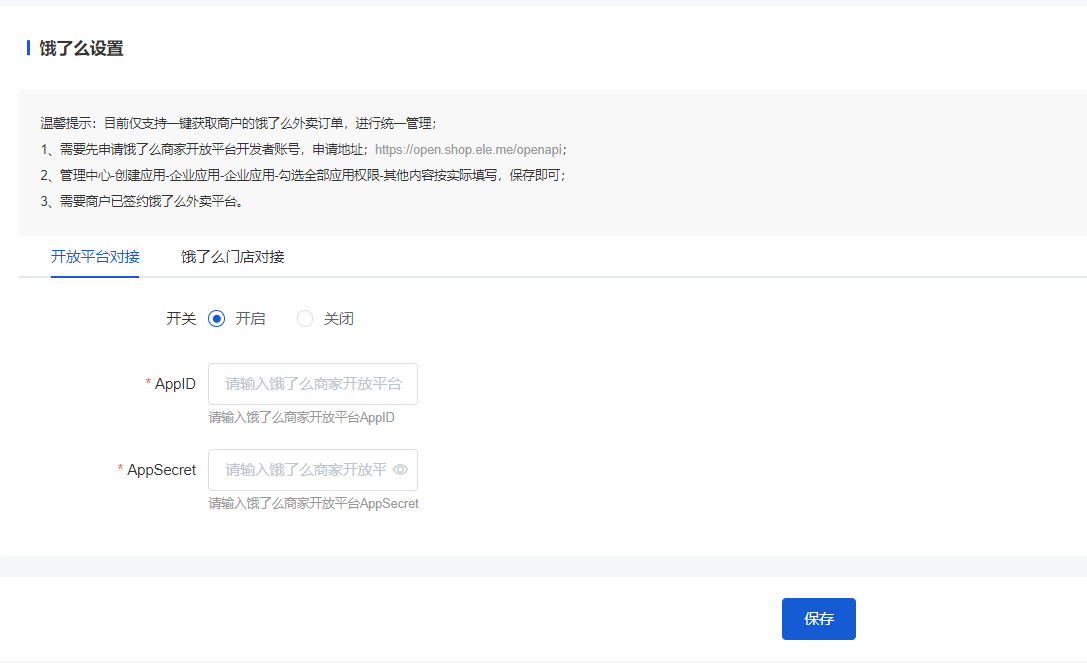Click notice line 2 about 管理中心-创建应用
Screen dimensions: 1087x663
click(x=303, y=175)
